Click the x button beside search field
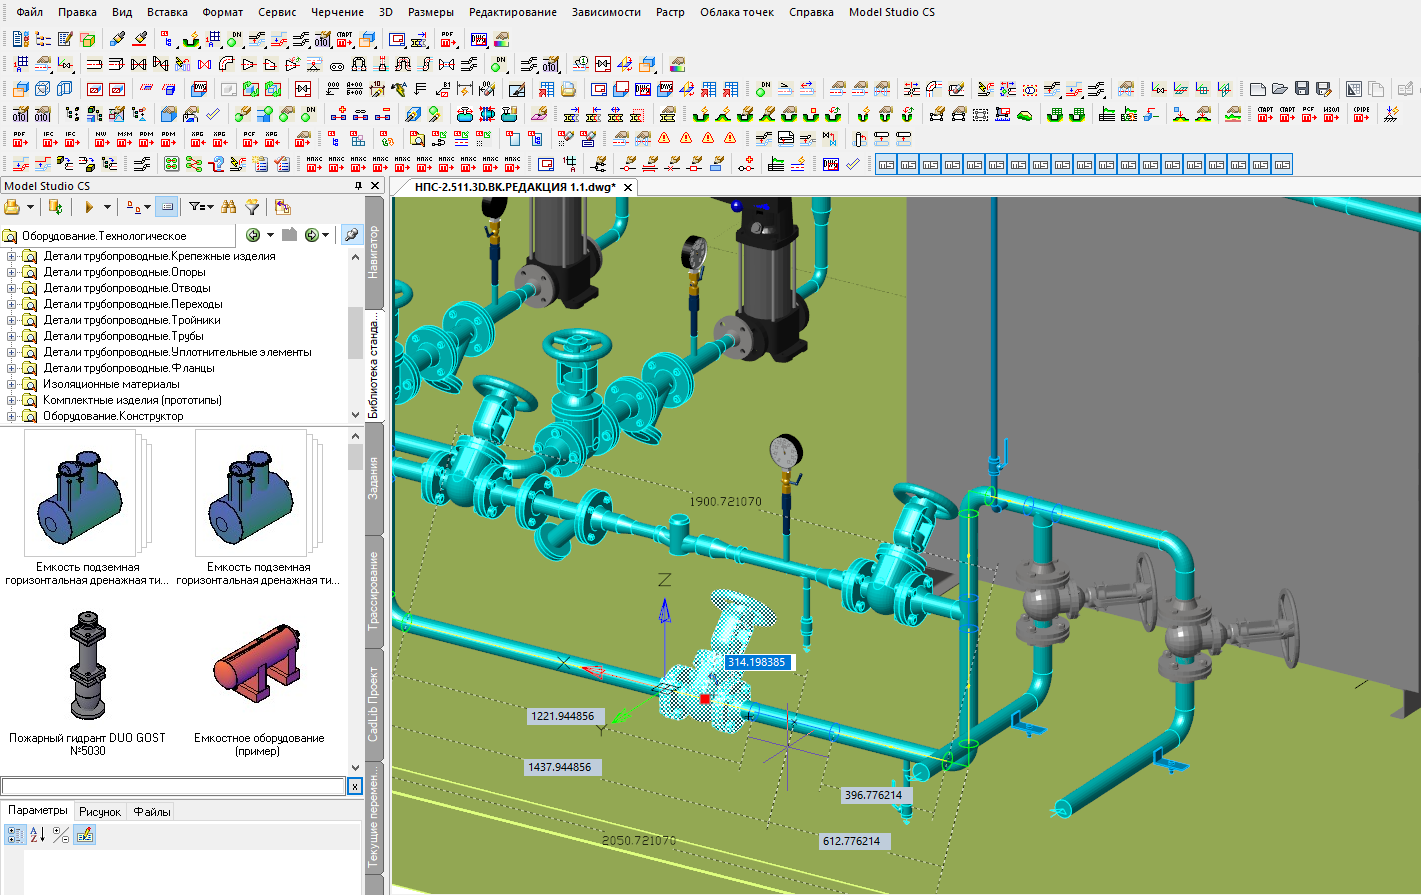The width and height of the screenshot is (1421, 895). [x=355, y=787]
